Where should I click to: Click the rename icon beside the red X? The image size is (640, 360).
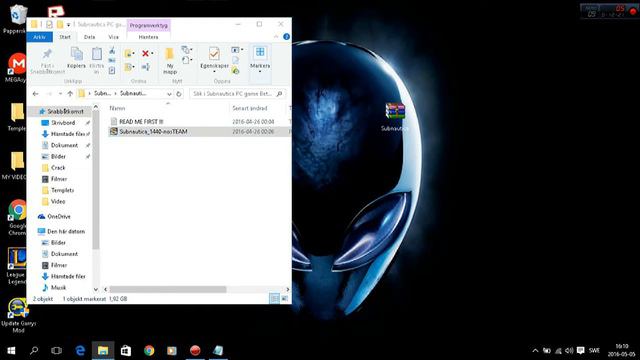click(146, 67)
